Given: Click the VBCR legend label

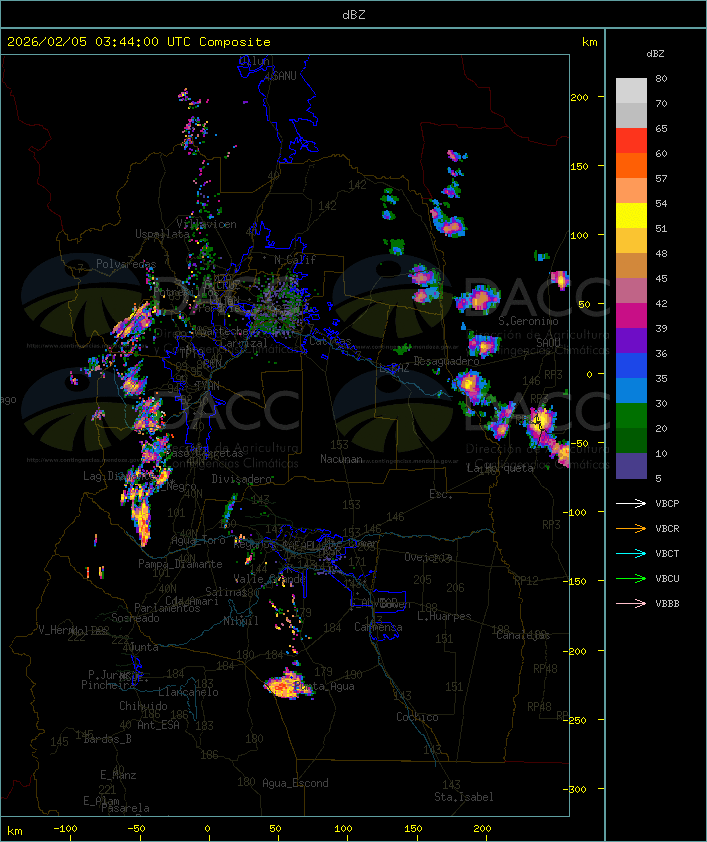Looking at the screenshot, I should (667, 528).
